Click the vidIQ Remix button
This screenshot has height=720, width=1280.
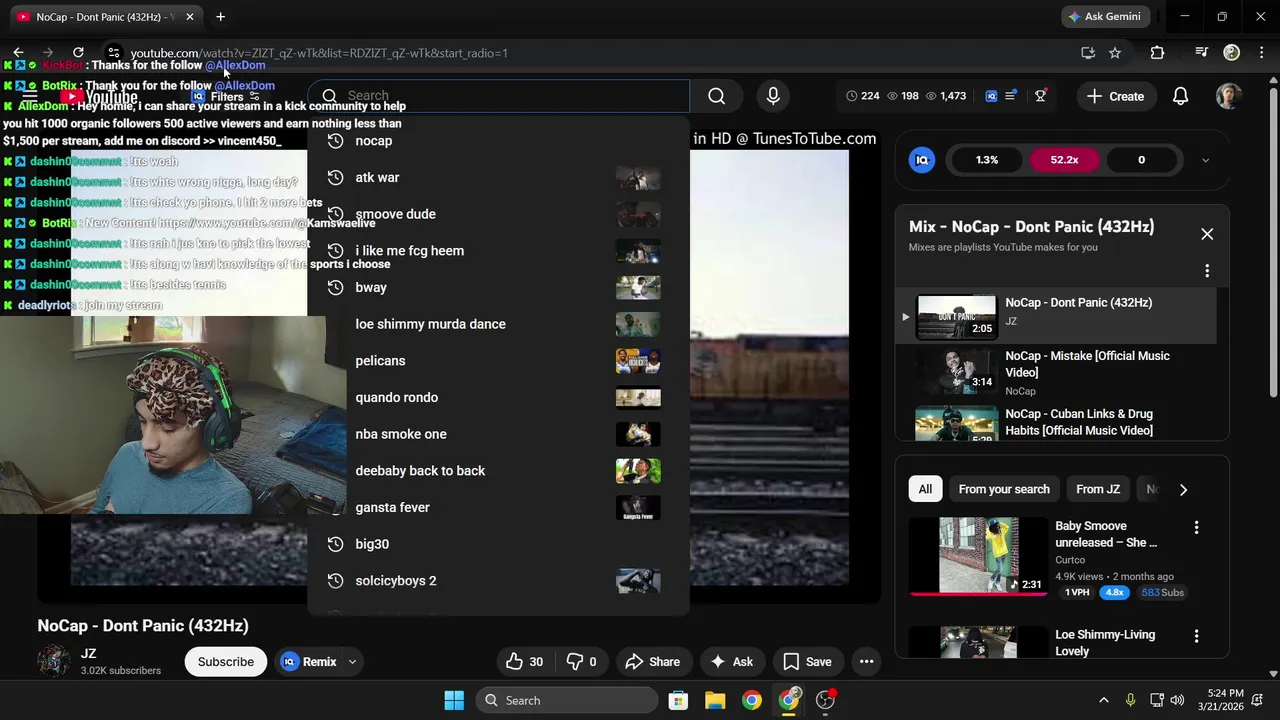(x=309, y=661)
